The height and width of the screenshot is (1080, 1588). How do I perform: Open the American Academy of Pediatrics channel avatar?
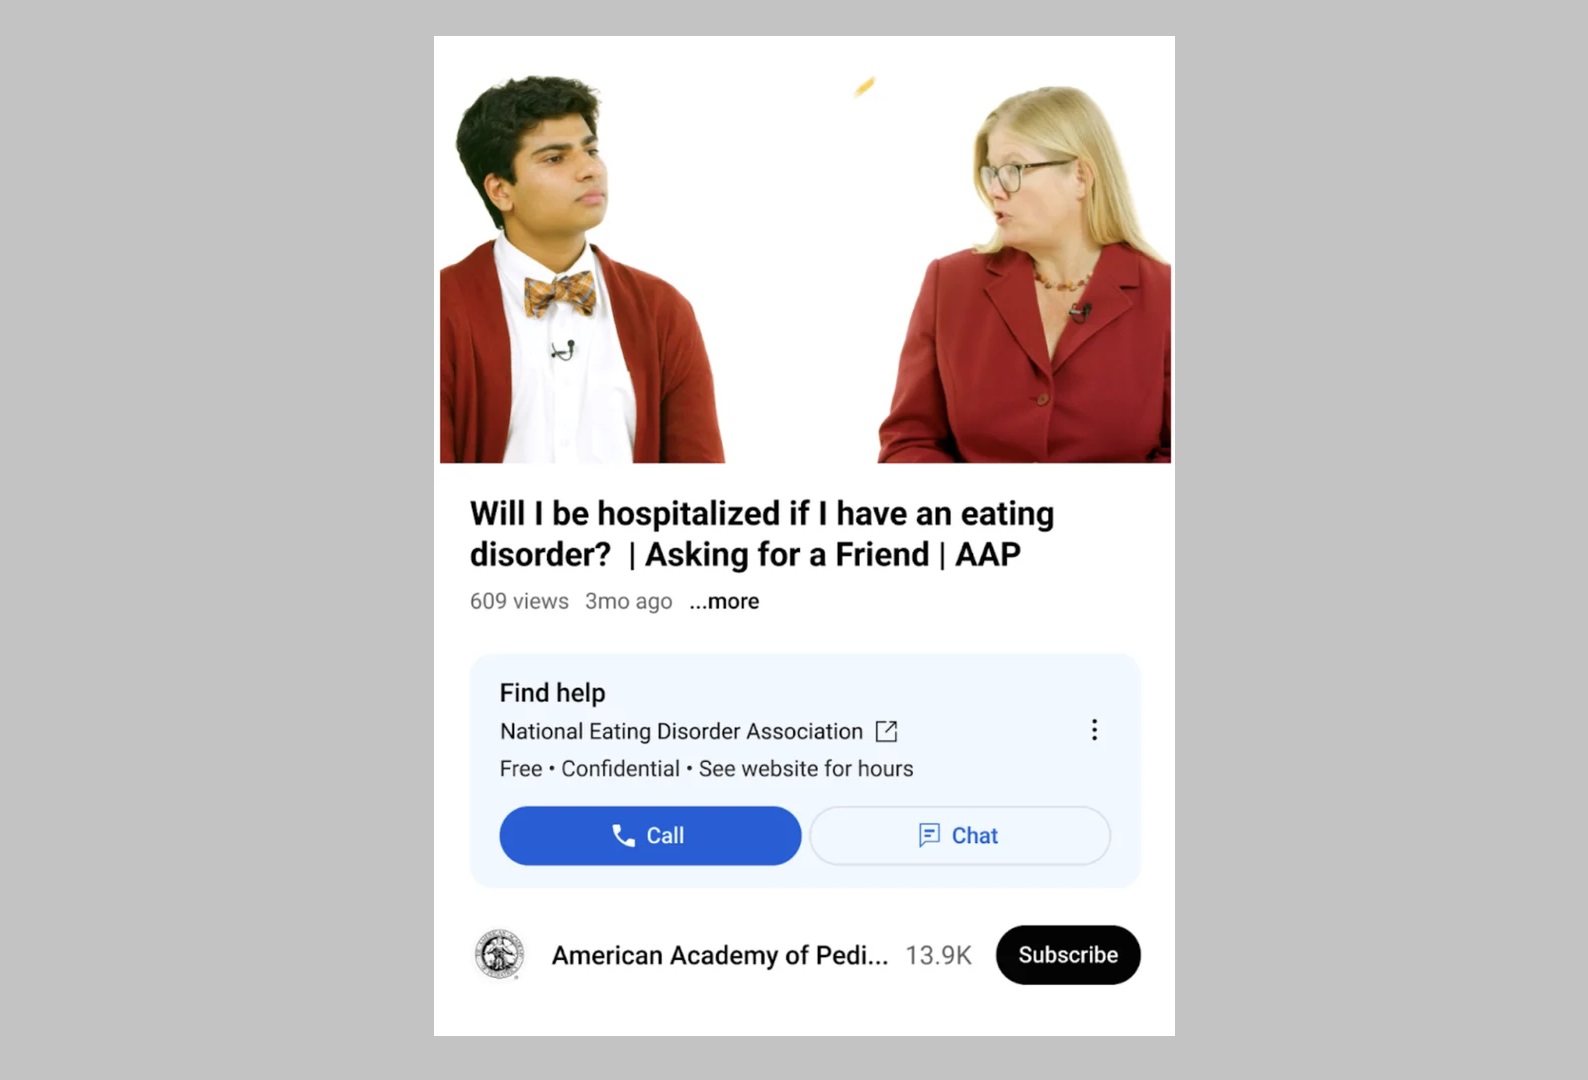click(499, 955)
